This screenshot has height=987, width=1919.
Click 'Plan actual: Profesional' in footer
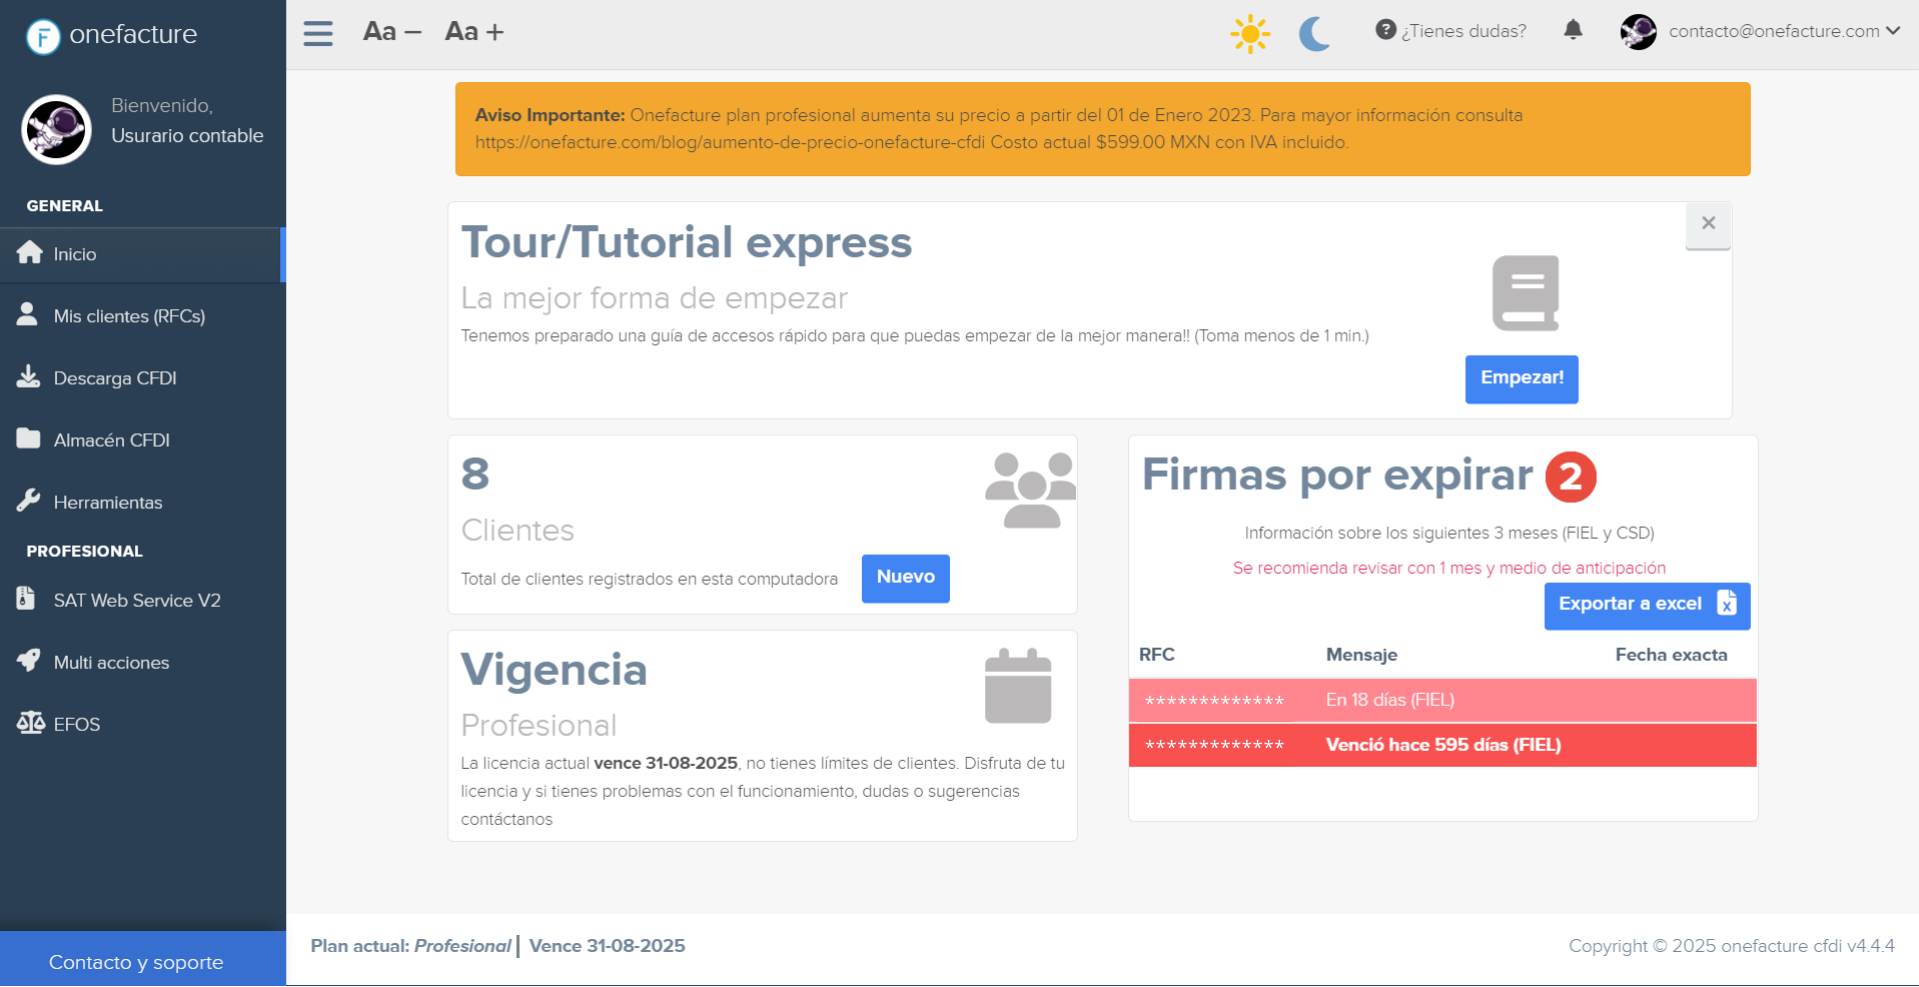click(x=411, y=946)
